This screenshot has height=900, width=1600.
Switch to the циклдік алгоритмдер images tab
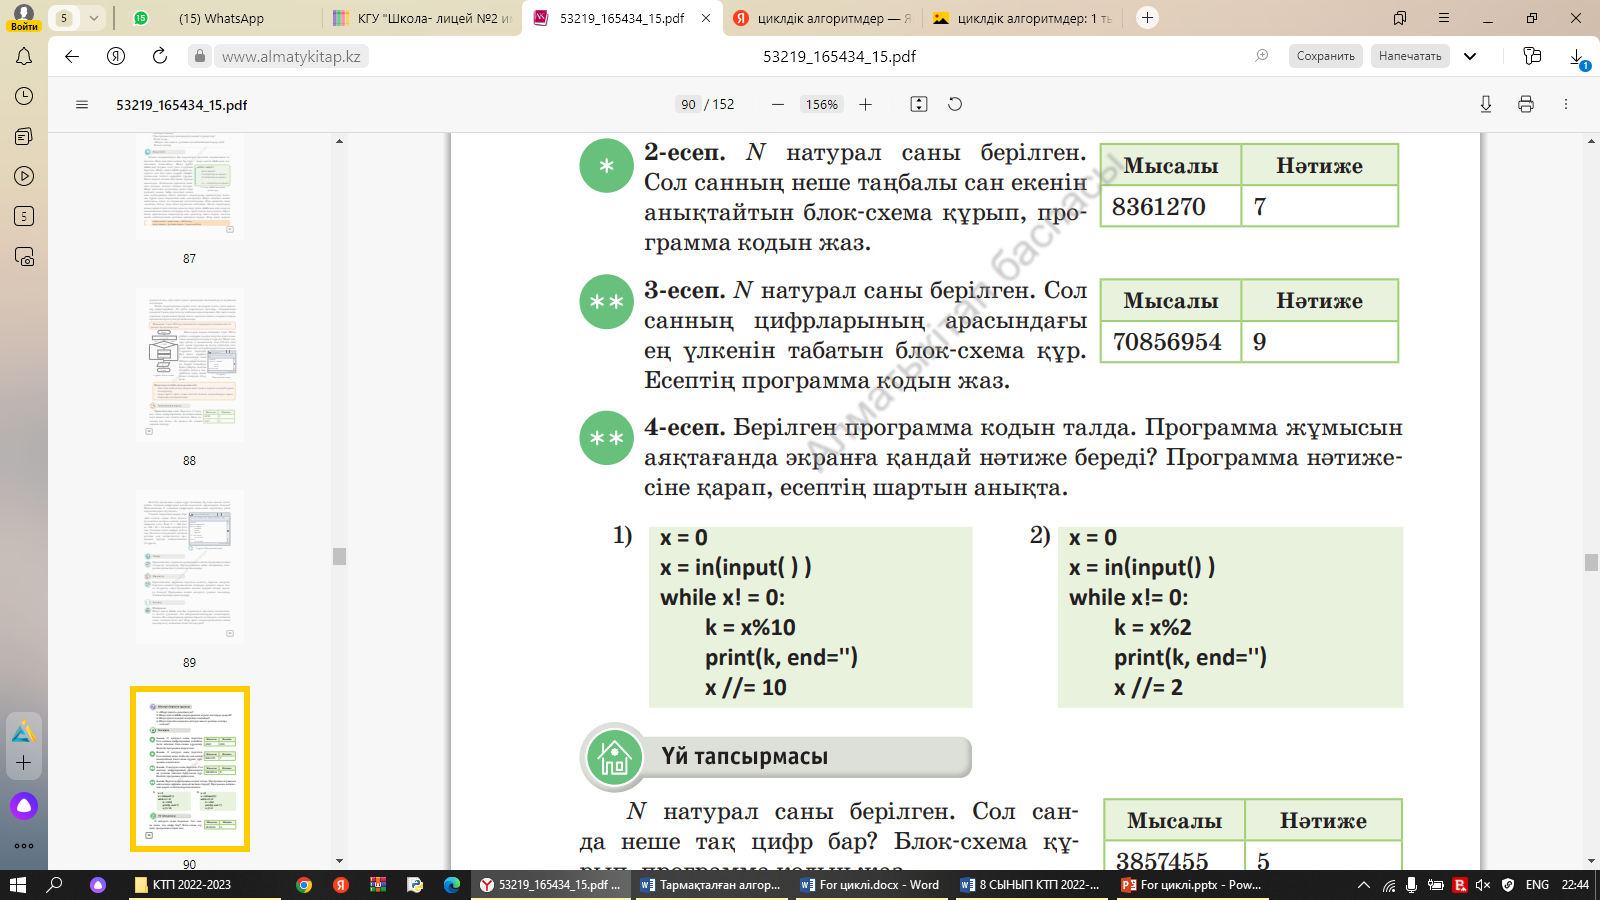[1022, 18]
